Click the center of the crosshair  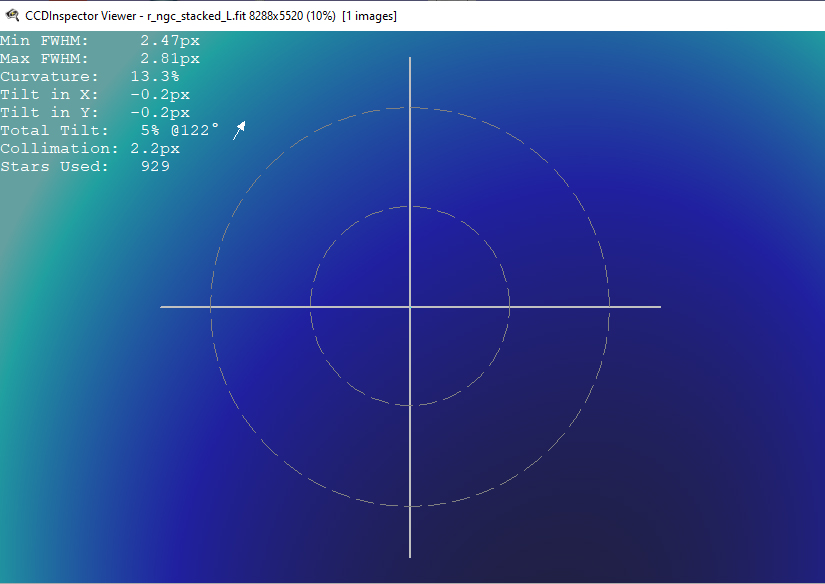tap(410, 306)
